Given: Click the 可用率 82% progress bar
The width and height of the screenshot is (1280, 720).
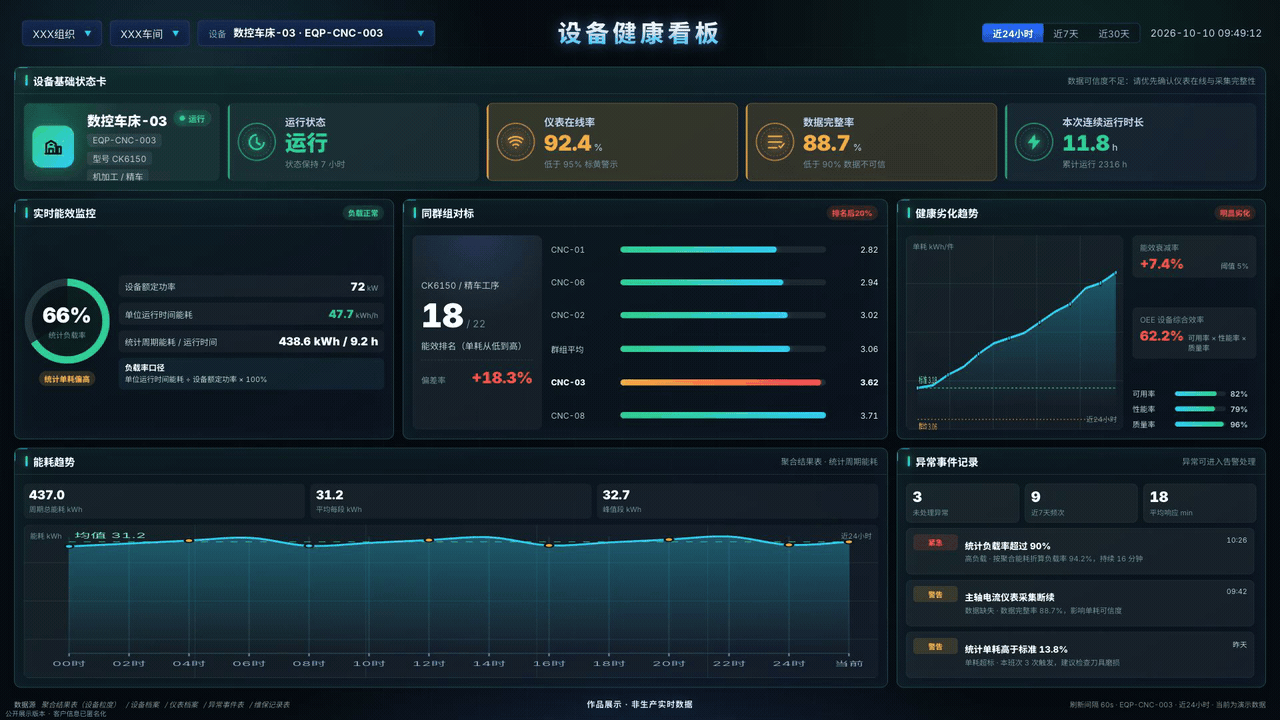Looking at the screenshot, I should click(x=1199, y=394).
